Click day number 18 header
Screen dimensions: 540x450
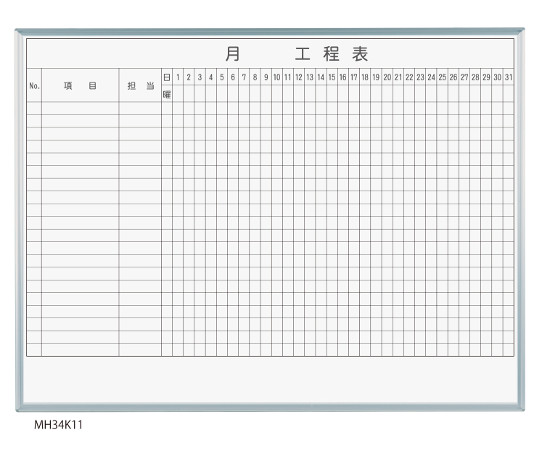coord(365,77)
